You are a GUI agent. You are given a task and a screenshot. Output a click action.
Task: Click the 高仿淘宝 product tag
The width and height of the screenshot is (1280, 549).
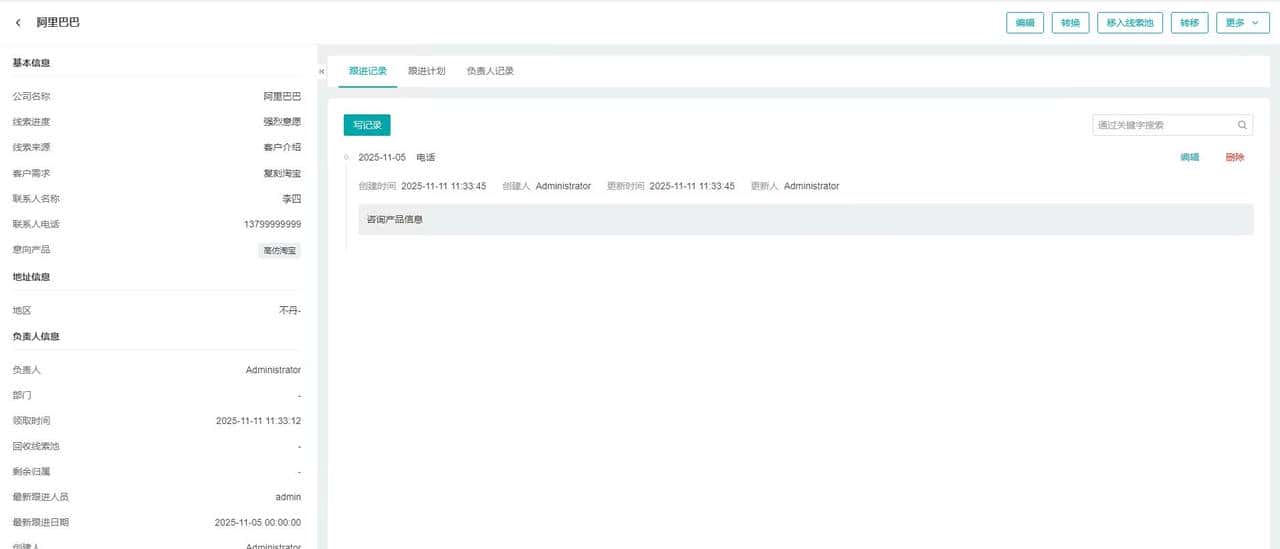tap(280, 250)
